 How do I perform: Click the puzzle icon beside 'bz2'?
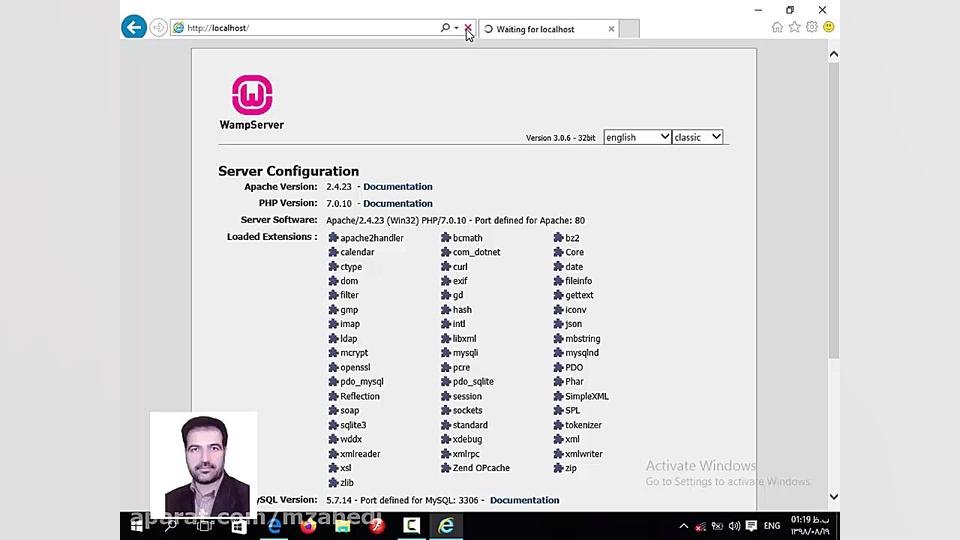click(x=558, y=238)
